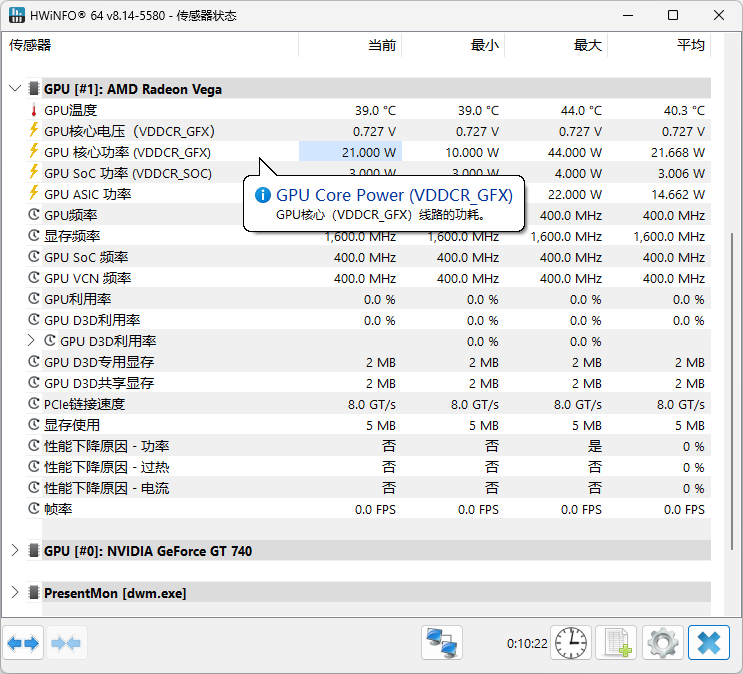Click the highlighted 21.000 W current value cell
Image resolution: width=743 pixels, height=674 pixels.
350,152
